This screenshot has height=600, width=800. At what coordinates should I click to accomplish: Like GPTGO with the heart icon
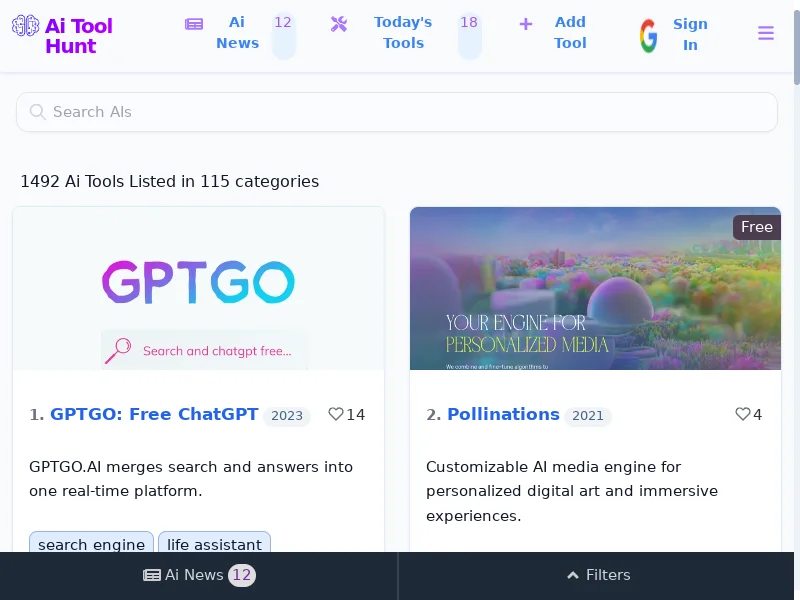pyautogui.click(x=336, y=414)
